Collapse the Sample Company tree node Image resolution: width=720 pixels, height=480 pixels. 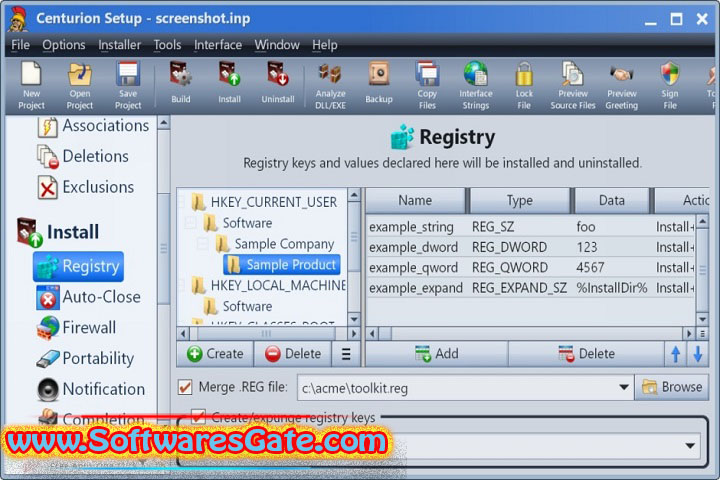pos(202,244)
